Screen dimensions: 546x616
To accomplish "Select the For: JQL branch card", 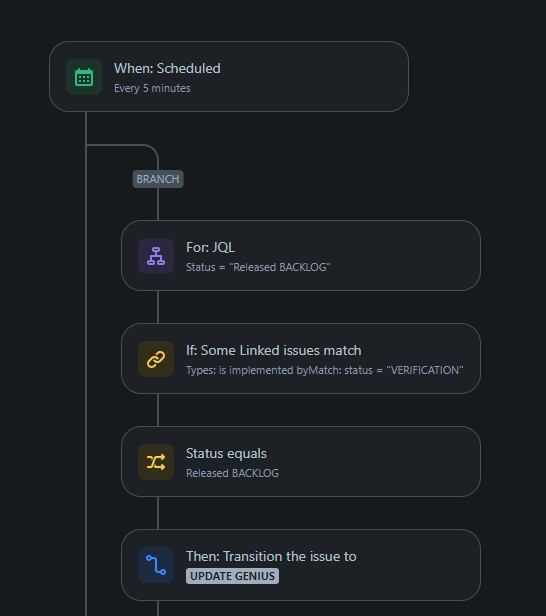I will pyautogui.click(x=301, y=256).
